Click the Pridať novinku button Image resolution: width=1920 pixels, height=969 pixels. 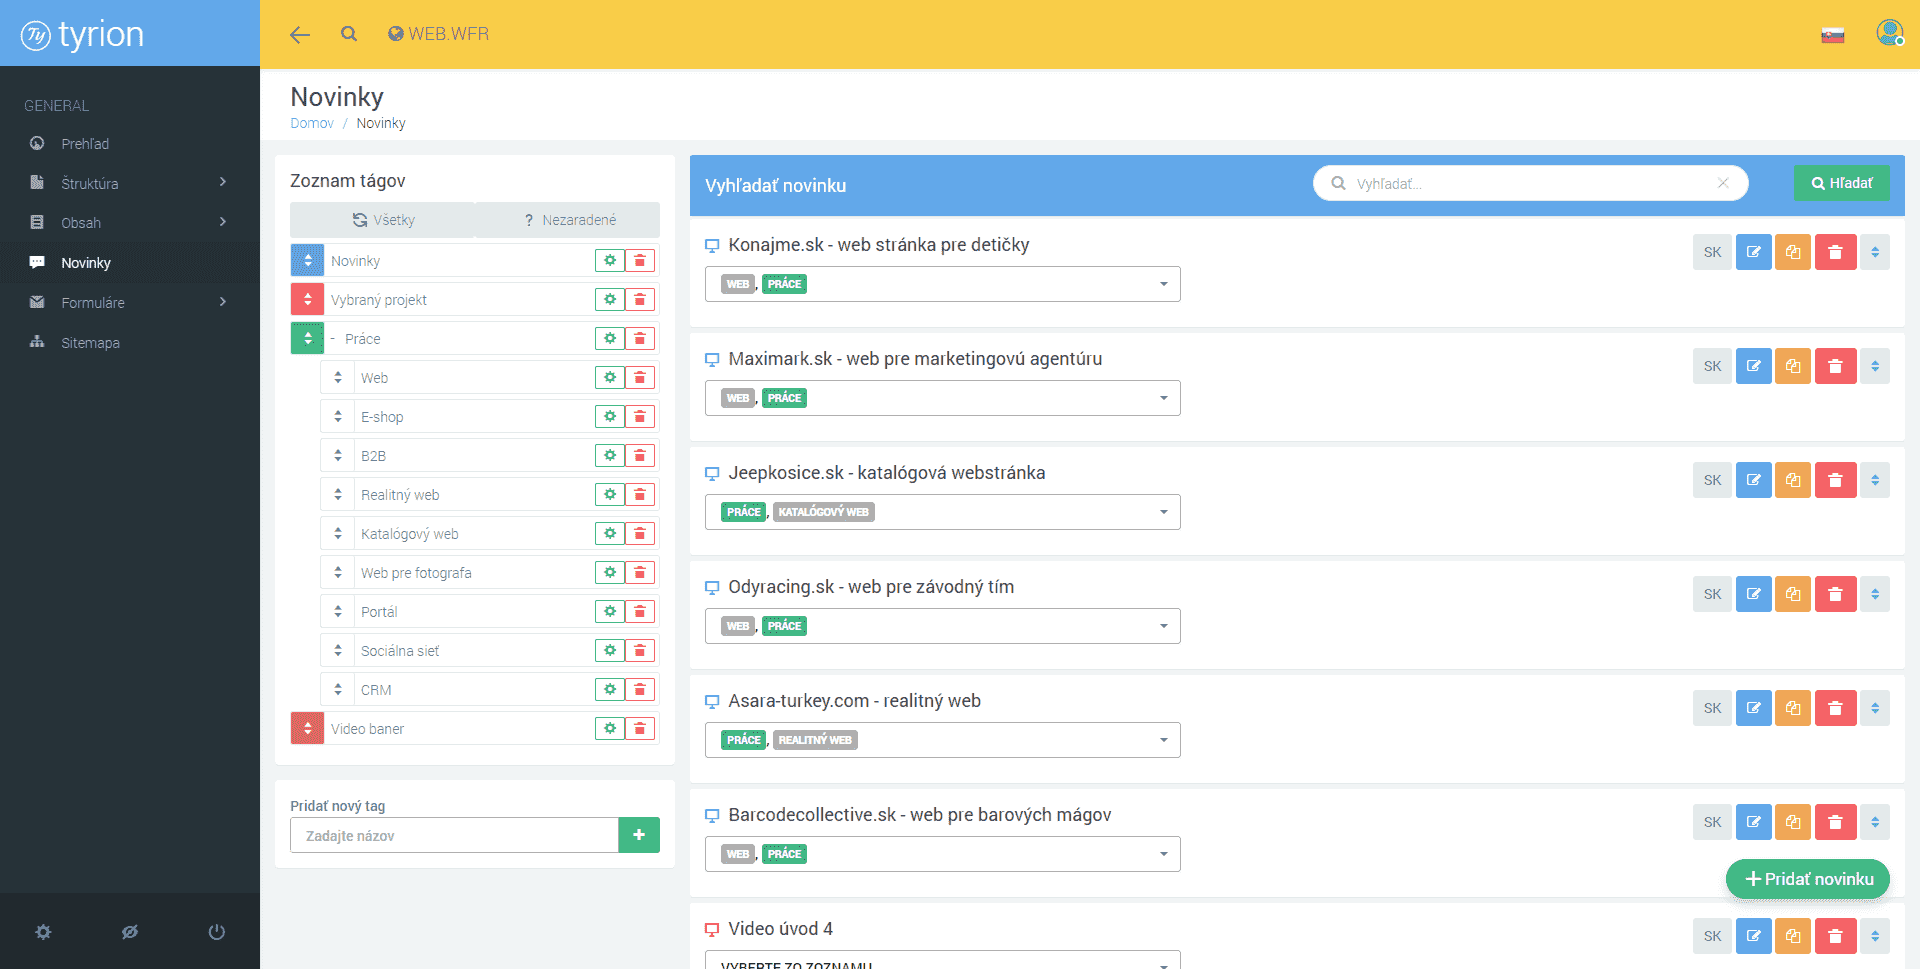1808,879
